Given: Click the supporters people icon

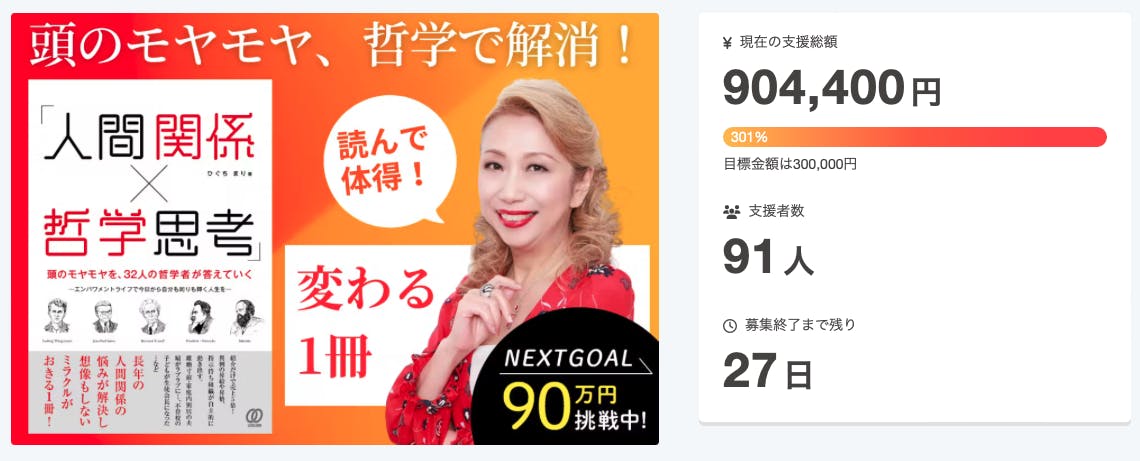Looking at the screenshot, I should point(731,212).
